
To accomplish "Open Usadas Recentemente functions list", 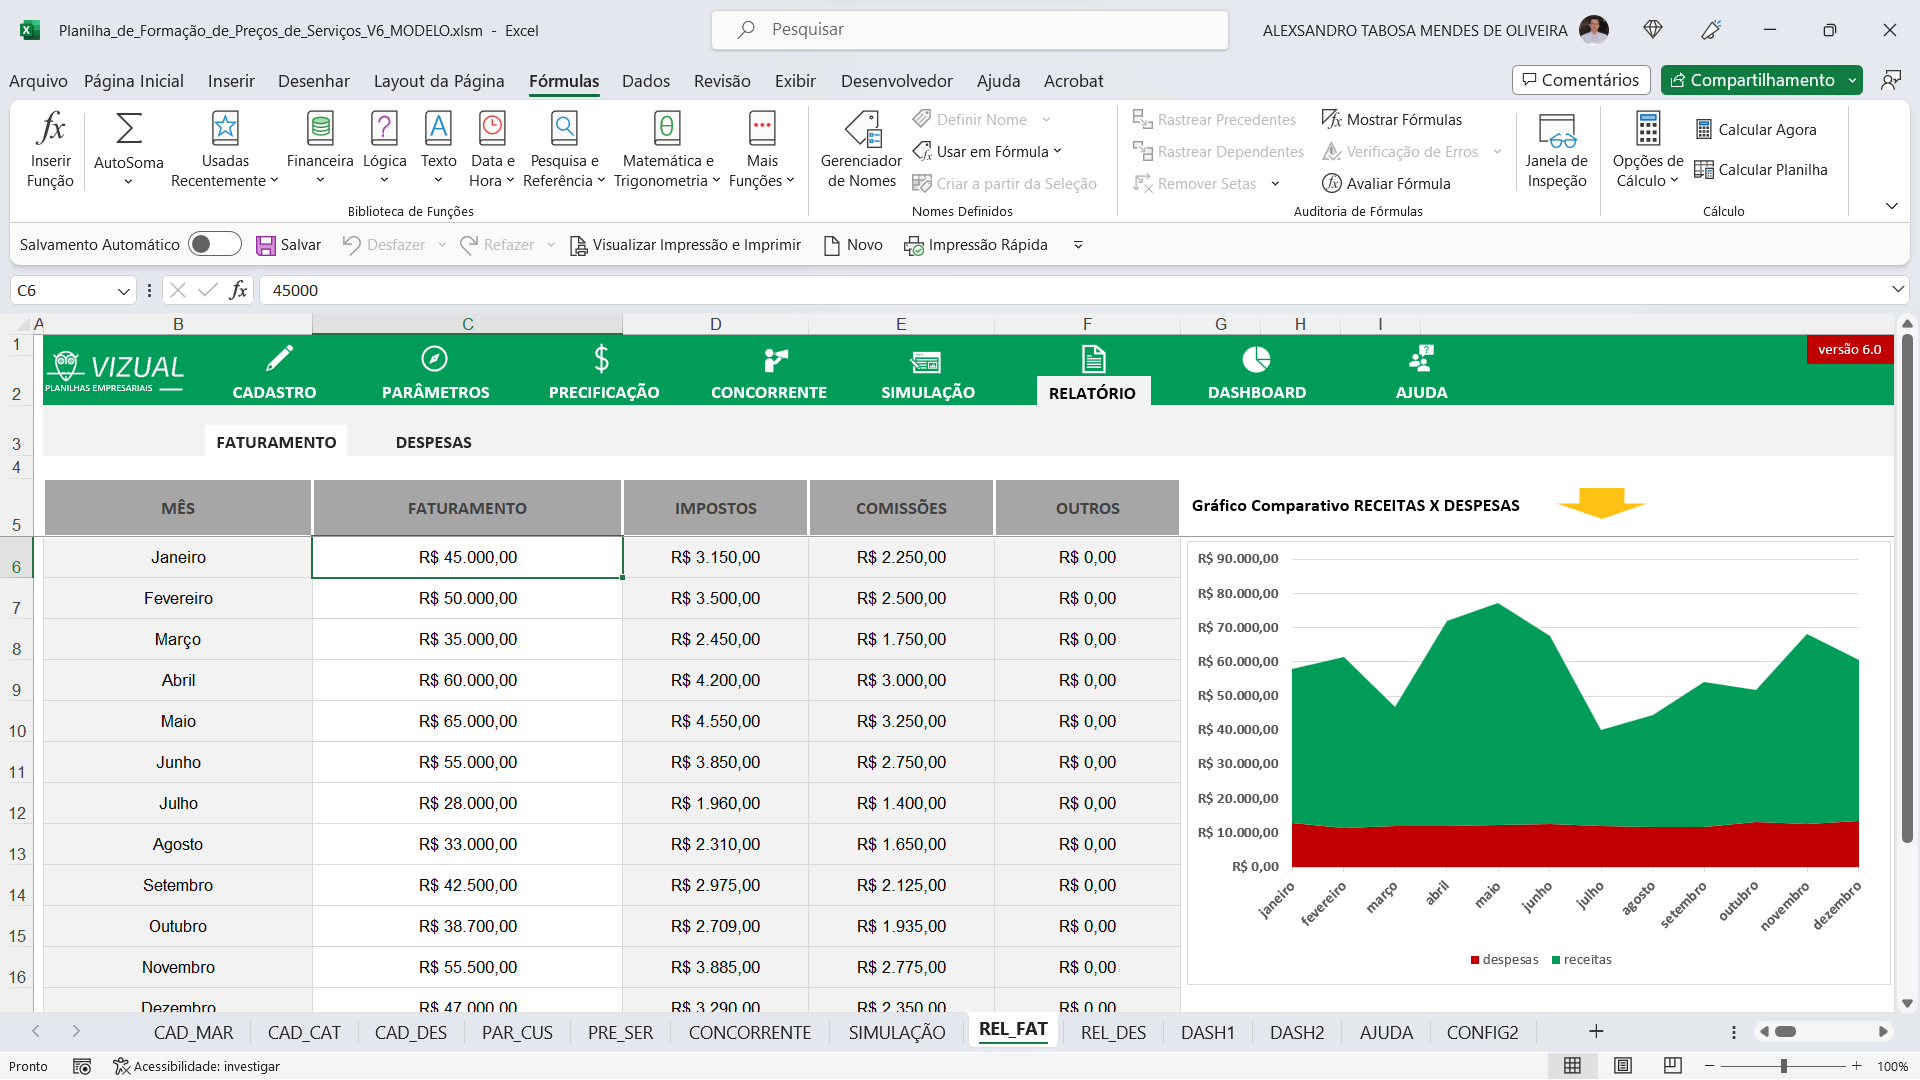I will [225, 150].
